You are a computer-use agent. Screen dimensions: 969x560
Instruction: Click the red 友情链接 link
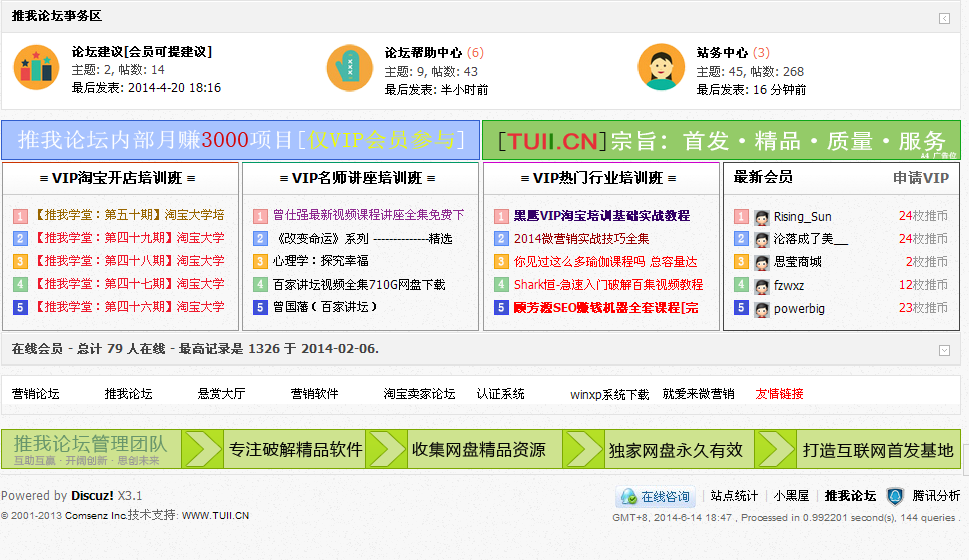click(x=779, y=394)
